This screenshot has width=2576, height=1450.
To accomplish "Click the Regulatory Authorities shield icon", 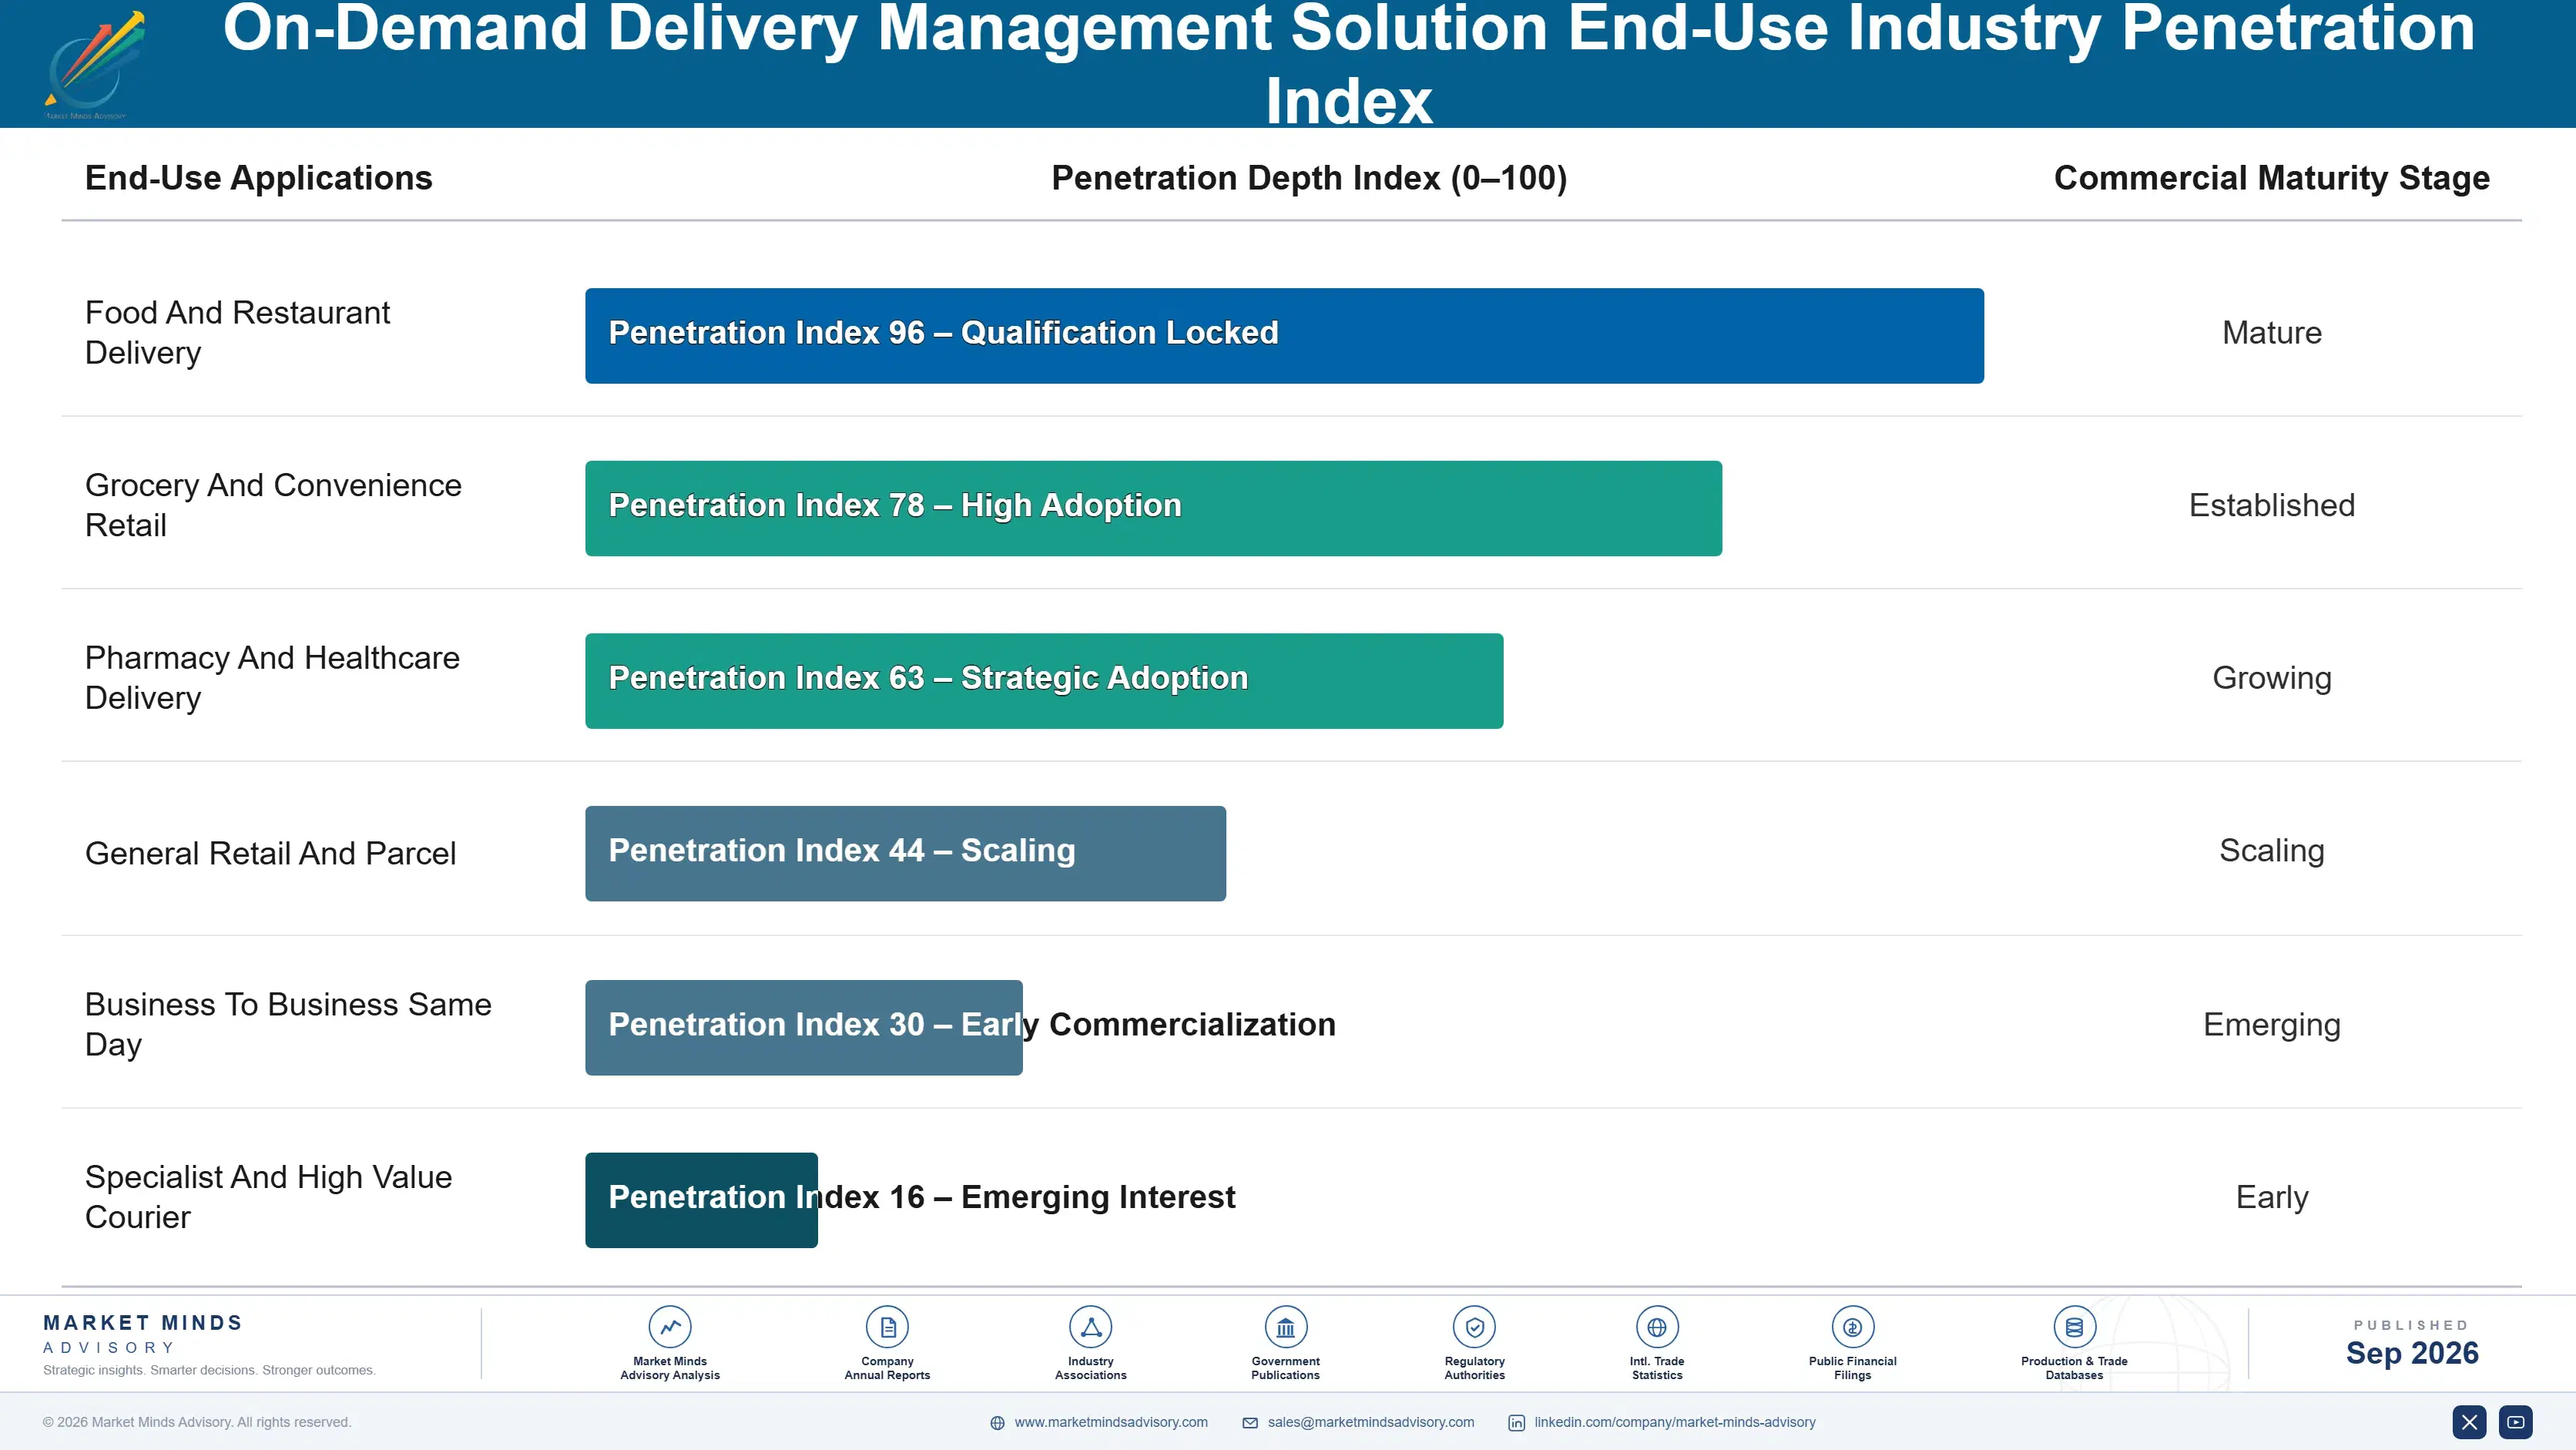I will 1474,1327.
